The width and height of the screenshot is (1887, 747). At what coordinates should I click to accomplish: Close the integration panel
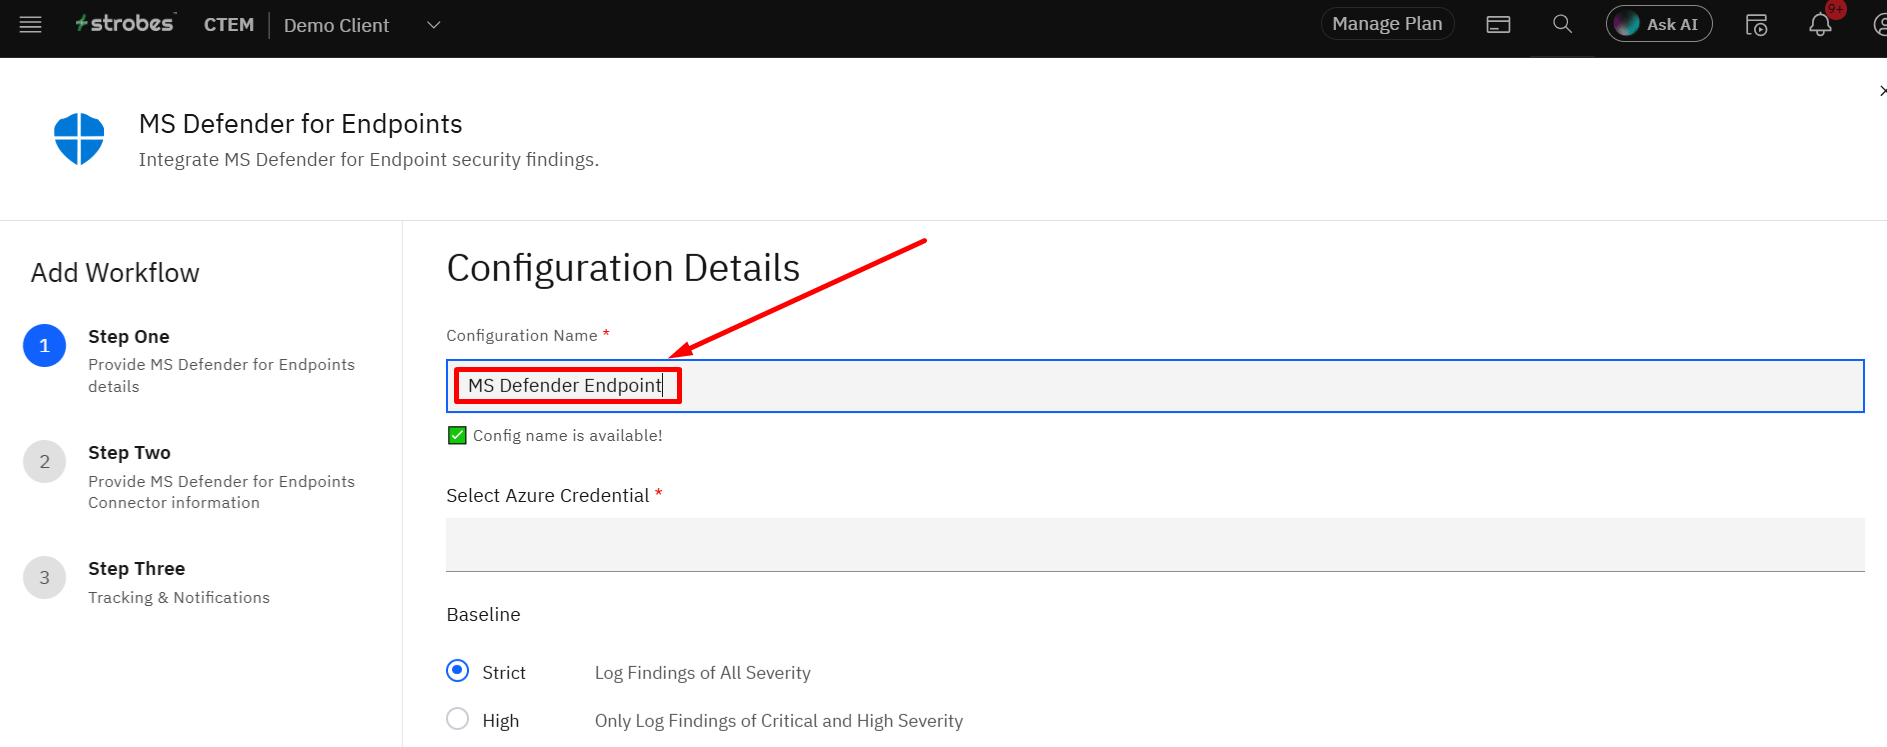tap(1881, 91)
